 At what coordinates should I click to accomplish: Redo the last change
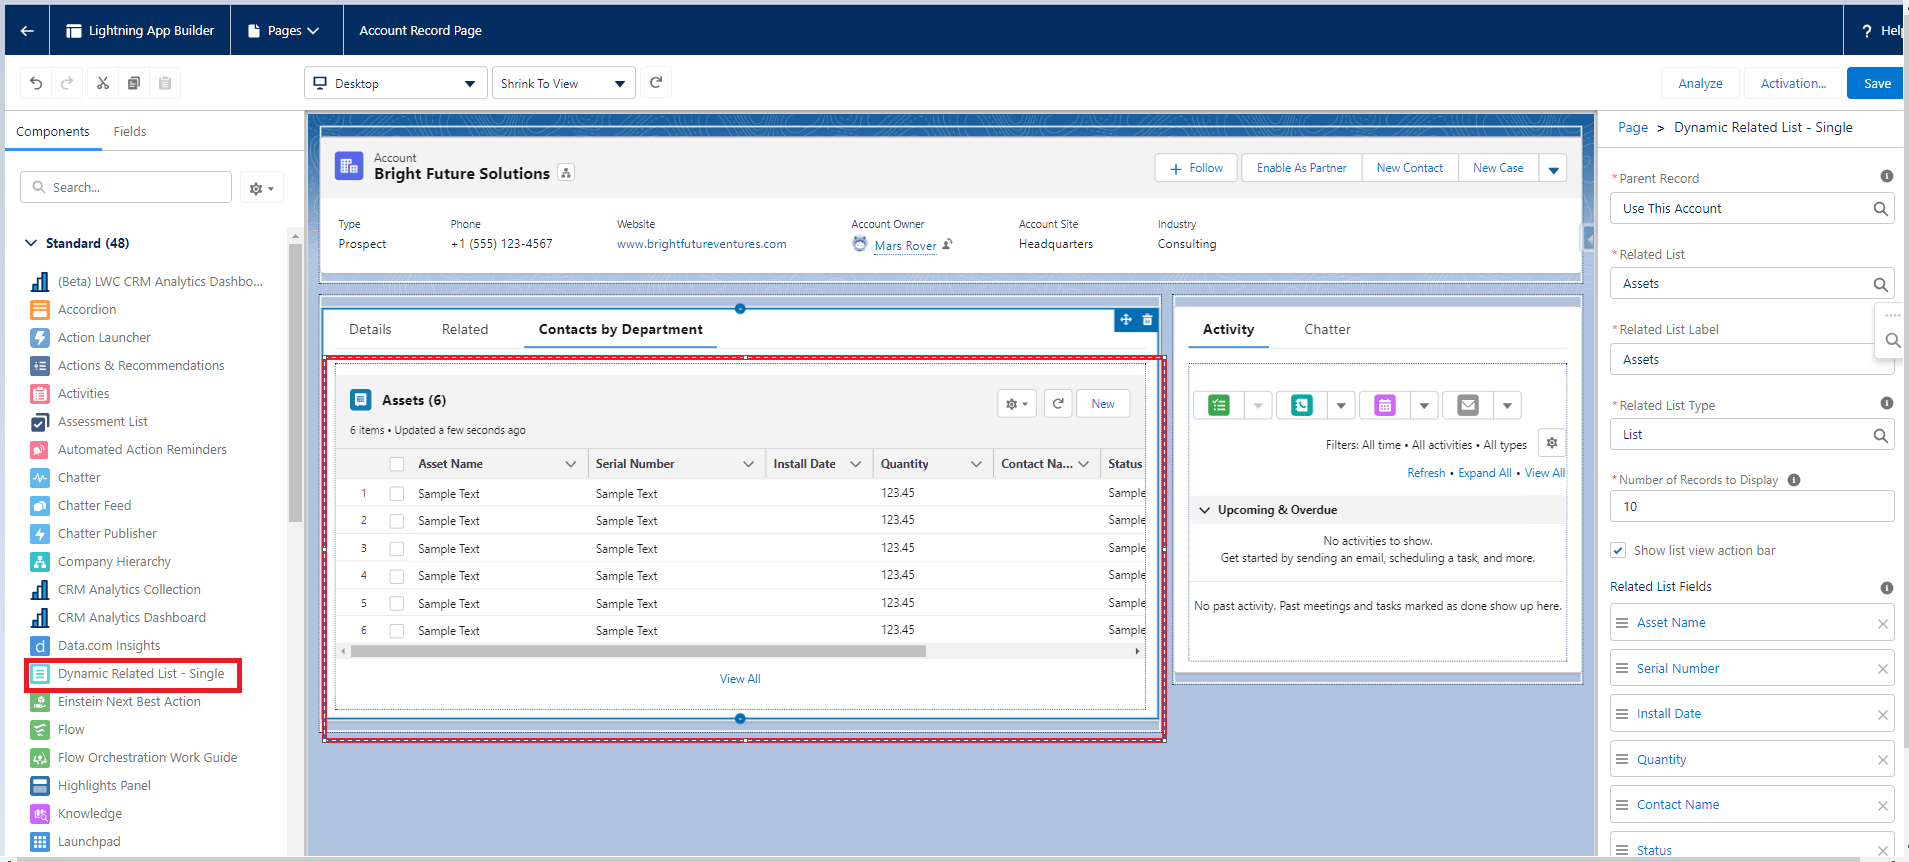(x=67, y=83)
